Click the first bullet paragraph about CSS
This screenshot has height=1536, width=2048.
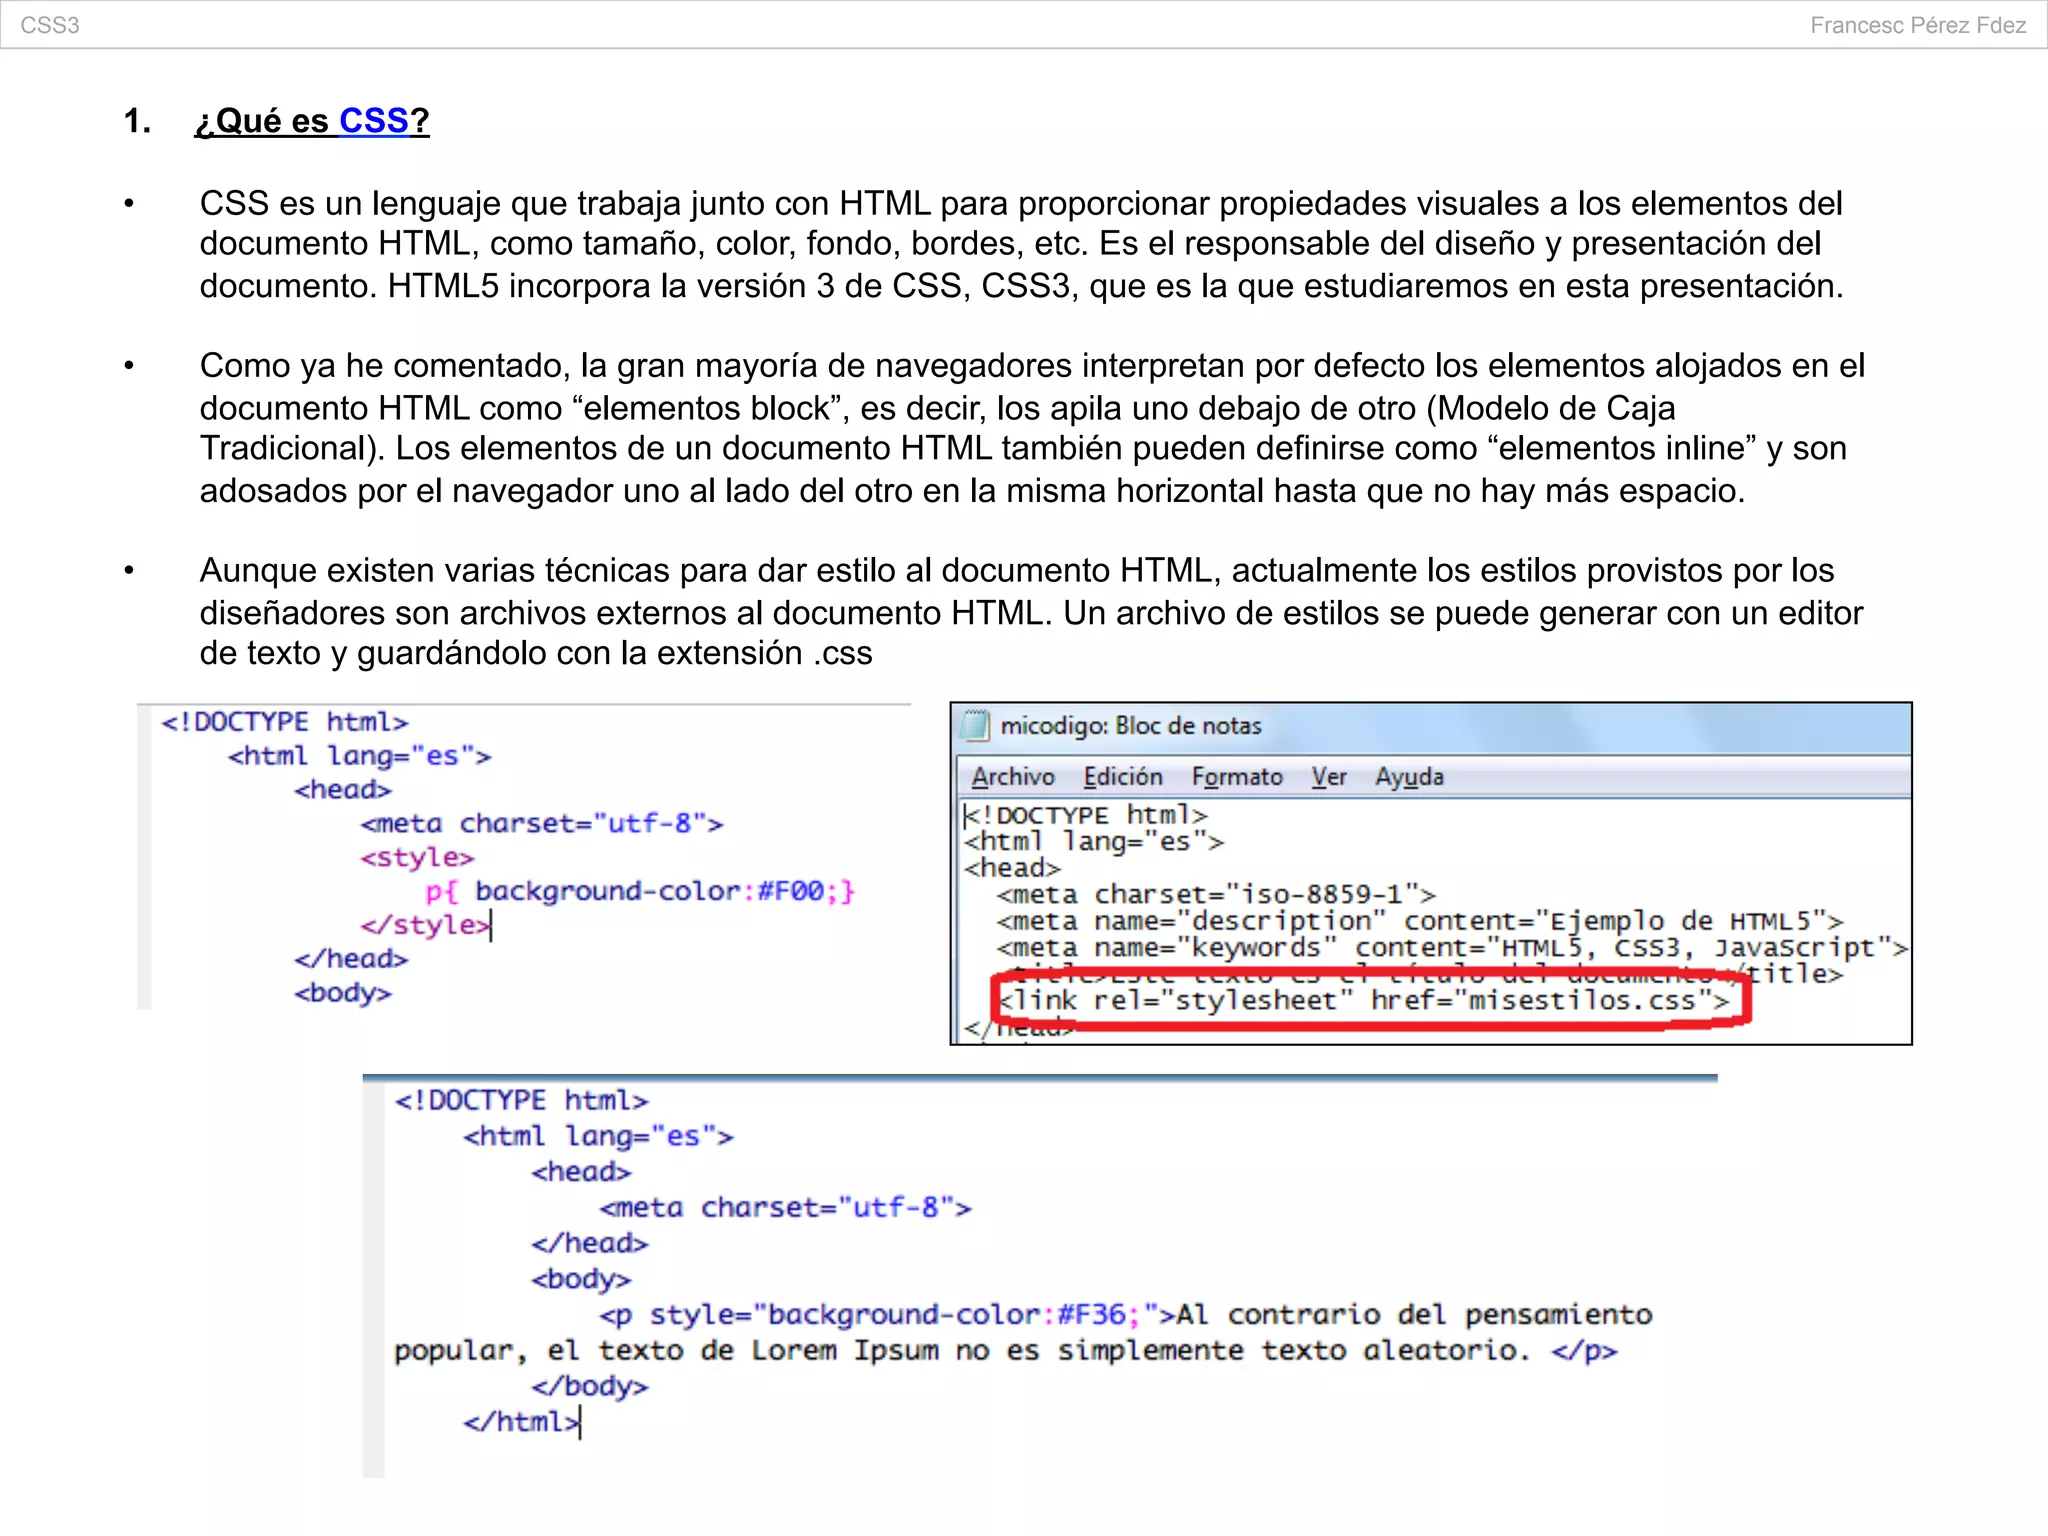[x=1020, y=244]
